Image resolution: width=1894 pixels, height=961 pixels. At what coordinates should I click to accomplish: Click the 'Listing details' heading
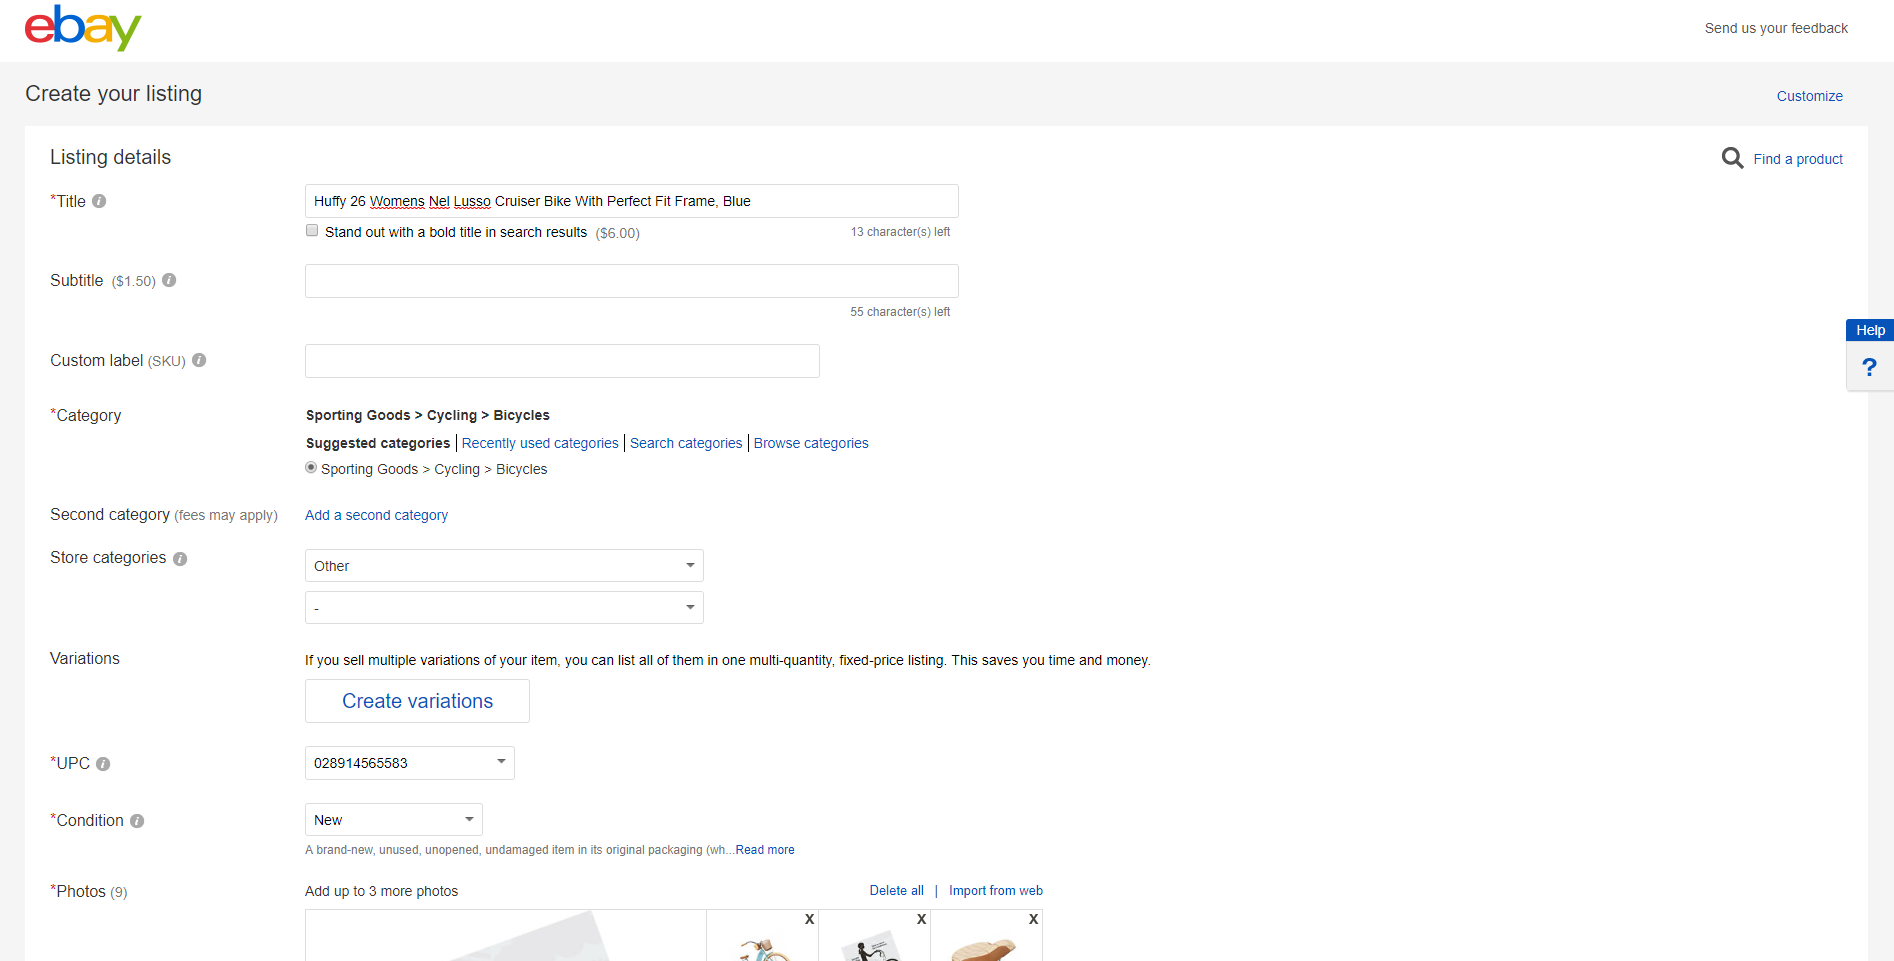tap(110, 157)
